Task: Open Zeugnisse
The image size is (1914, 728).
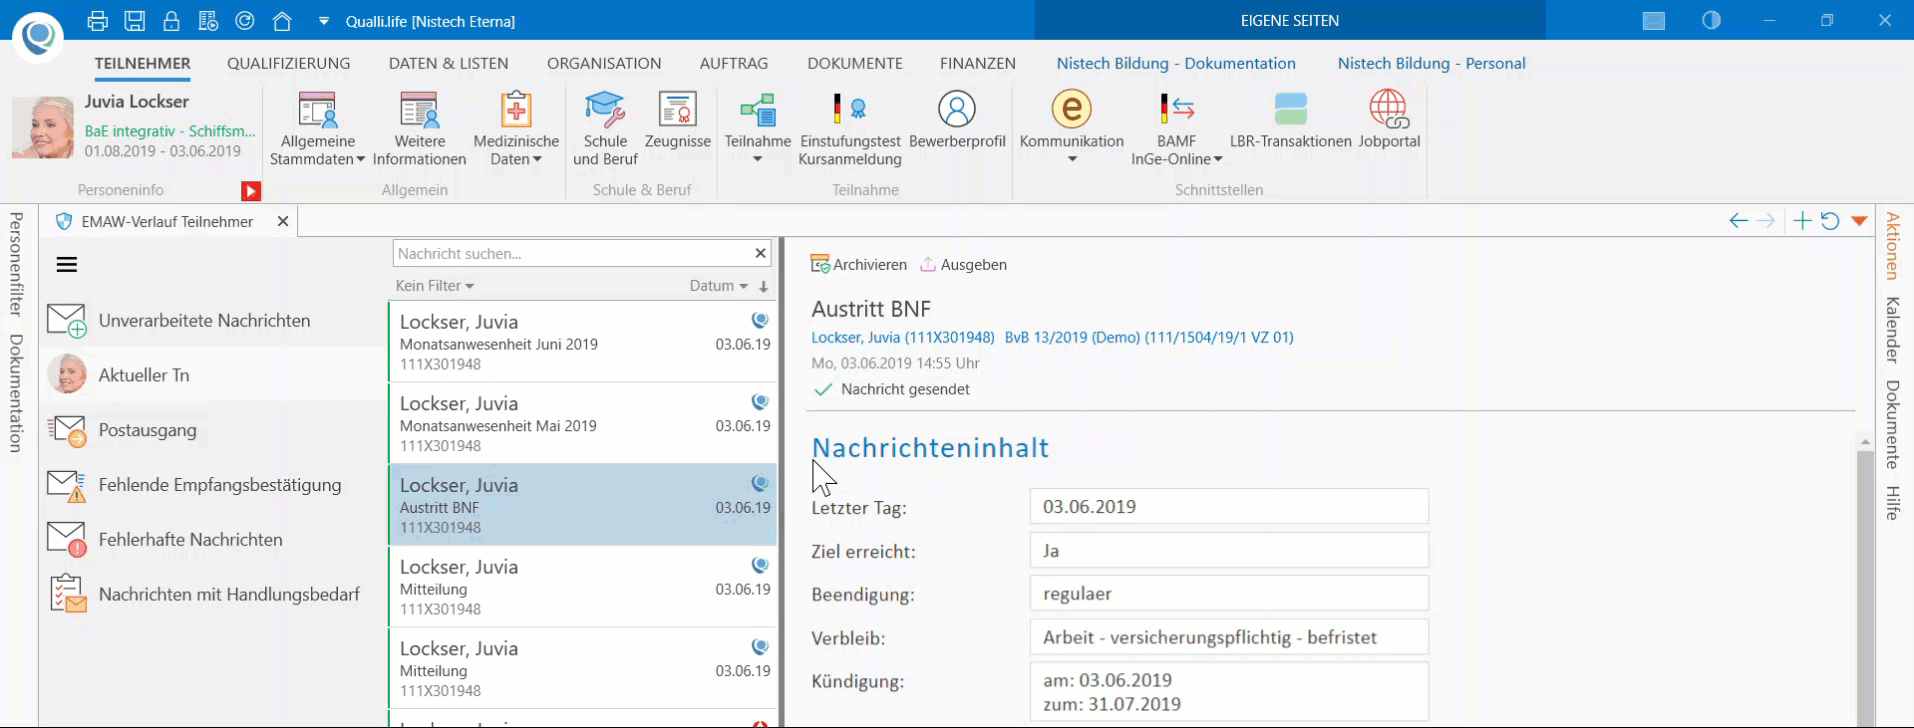Action: coord(677,120)
